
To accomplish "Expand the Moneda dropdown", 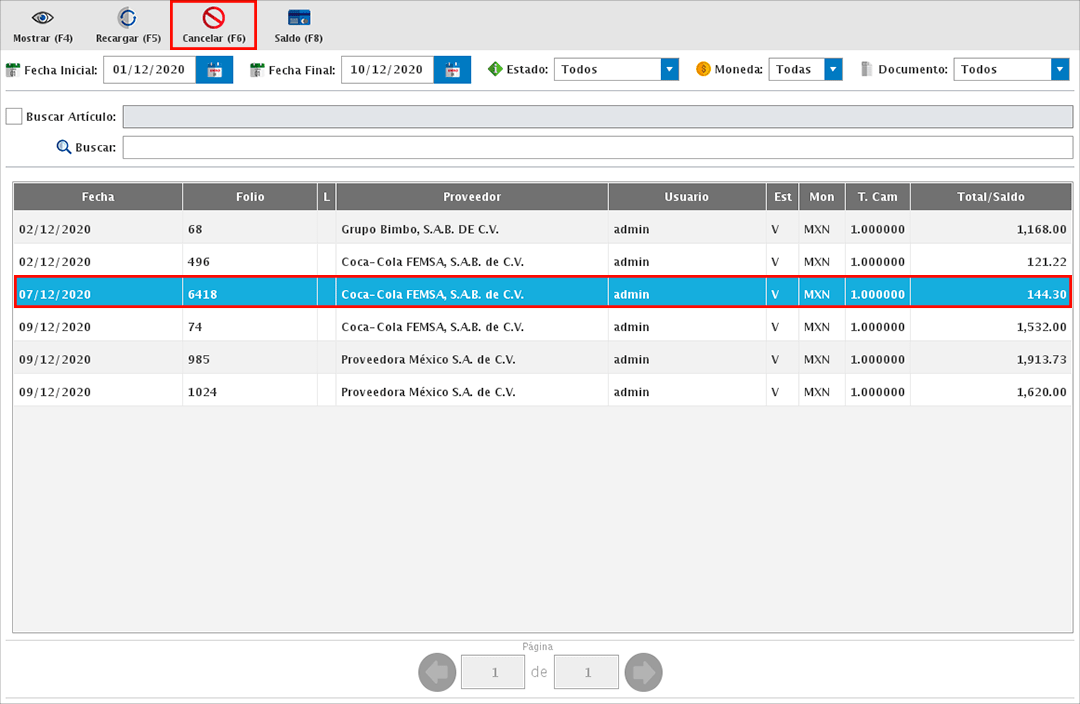I will point(832,70).
